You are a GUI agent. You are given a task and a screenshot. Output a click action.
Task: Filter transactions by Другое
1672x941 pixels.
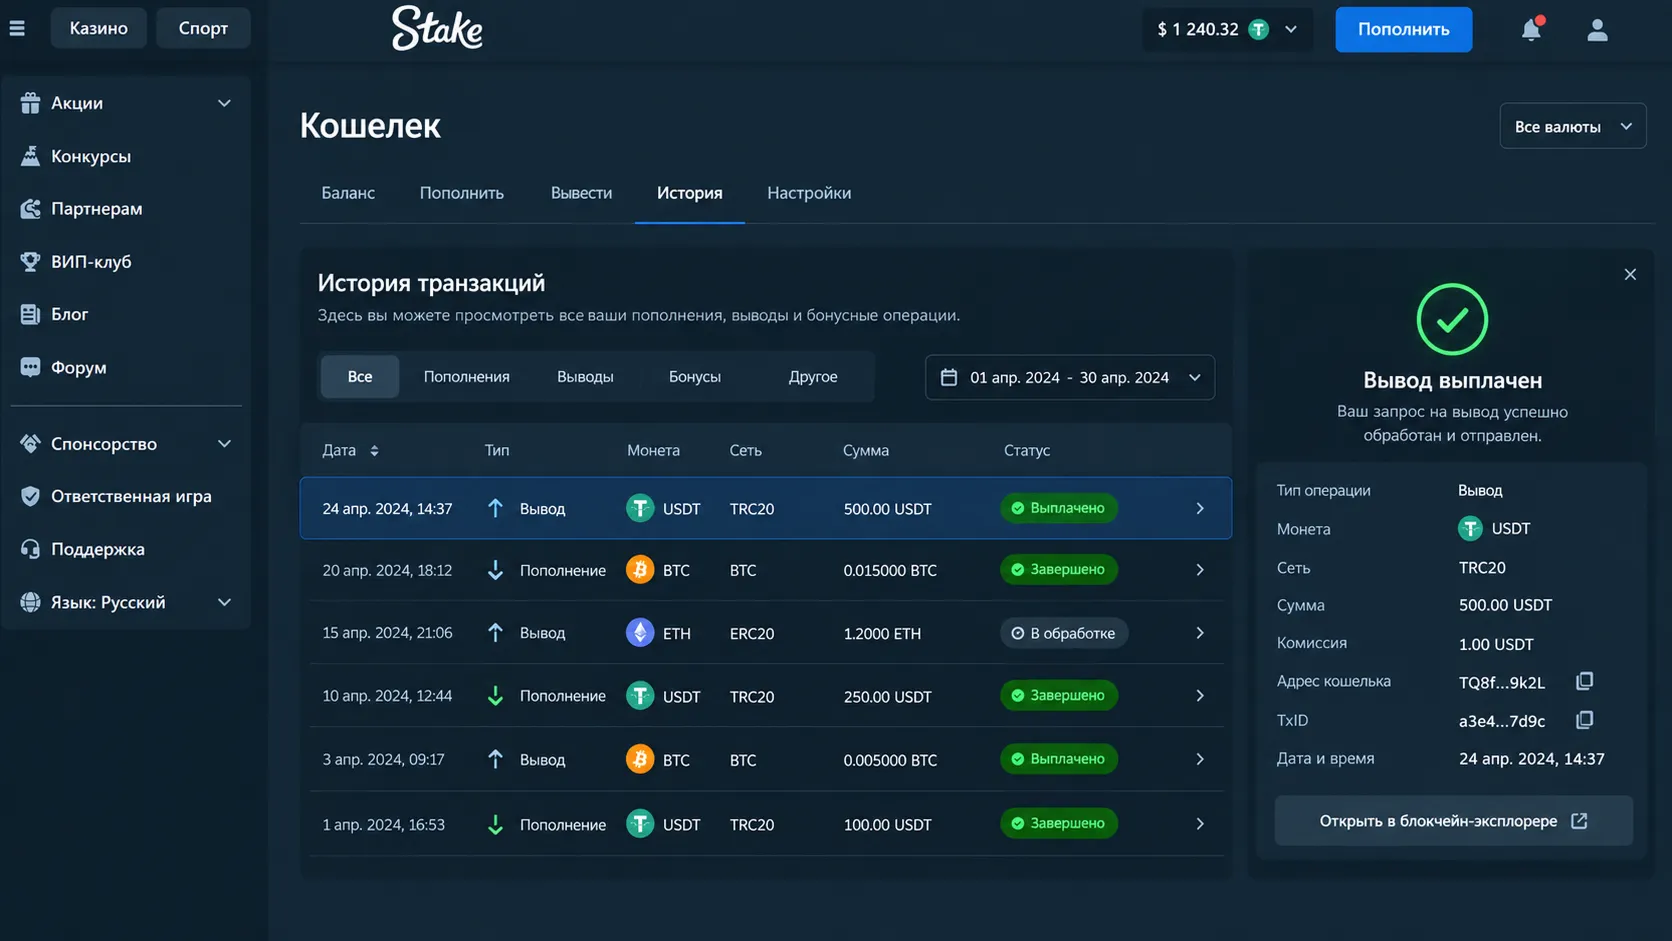coord(813,377)
